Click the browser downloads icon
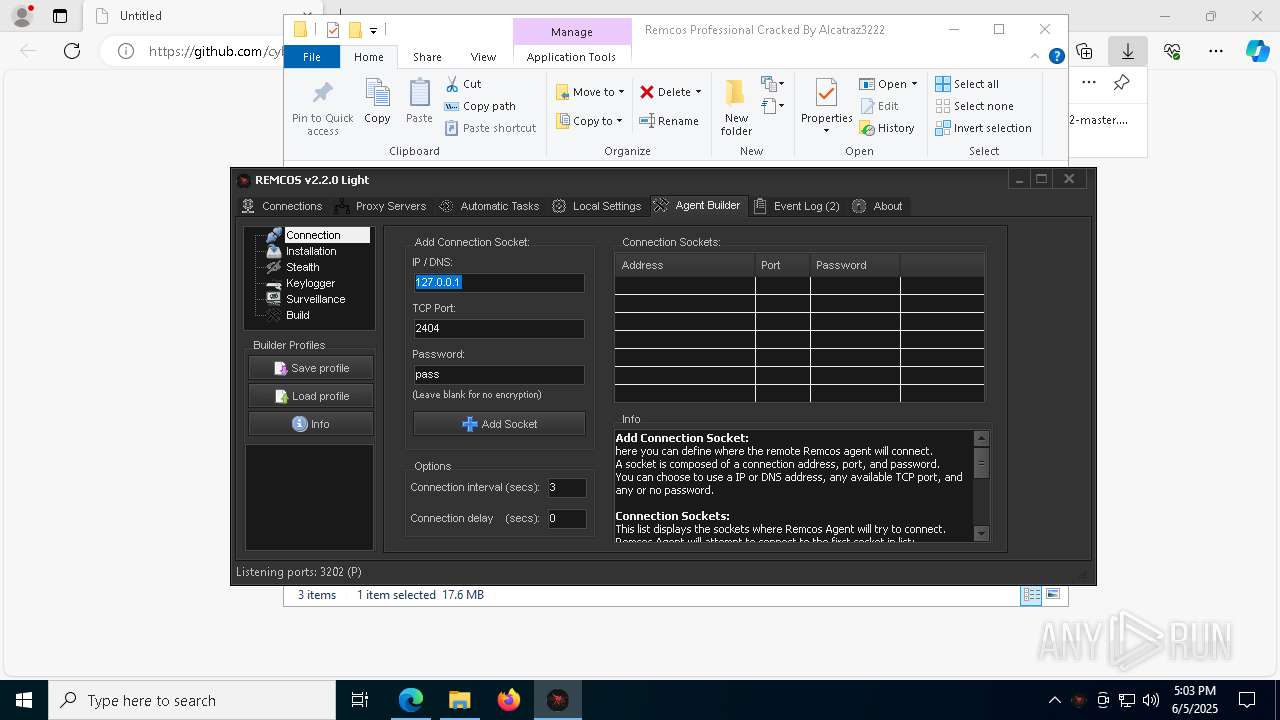Viewport: 1280px width, 720px height. [1128, 51]
